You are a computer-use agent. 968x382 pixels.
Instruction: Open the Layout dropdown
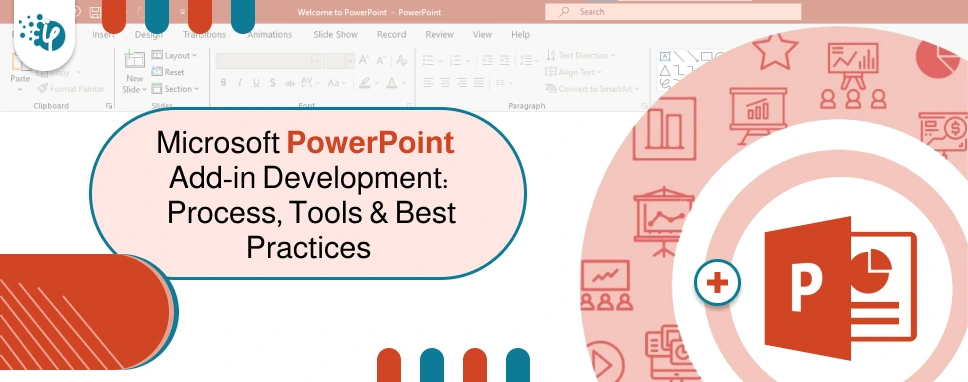click(x=174, y=56)
